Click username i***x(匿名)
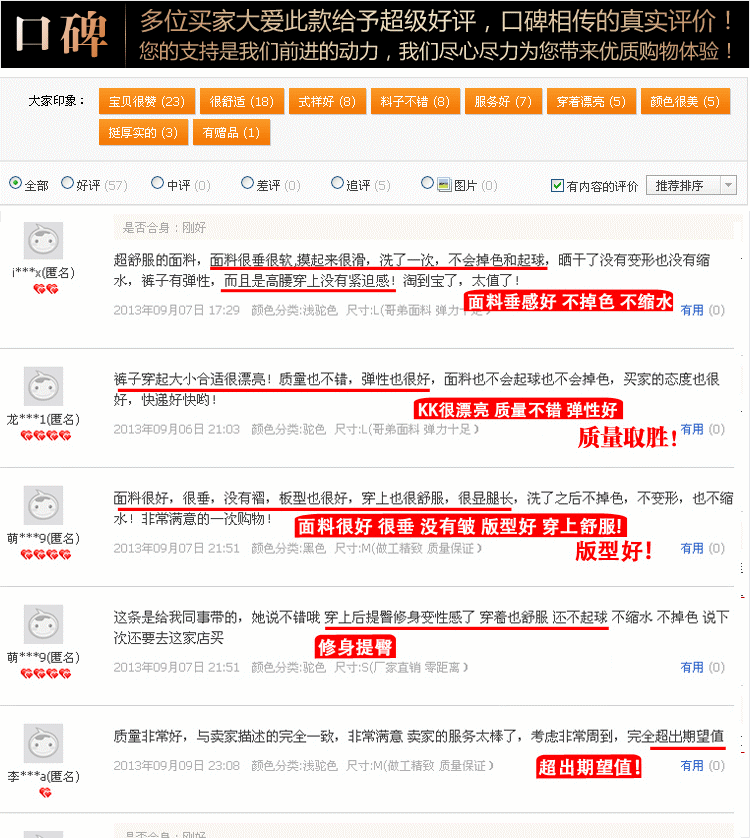The width and height of the screenshot is (750, 838). pos(43,273)
